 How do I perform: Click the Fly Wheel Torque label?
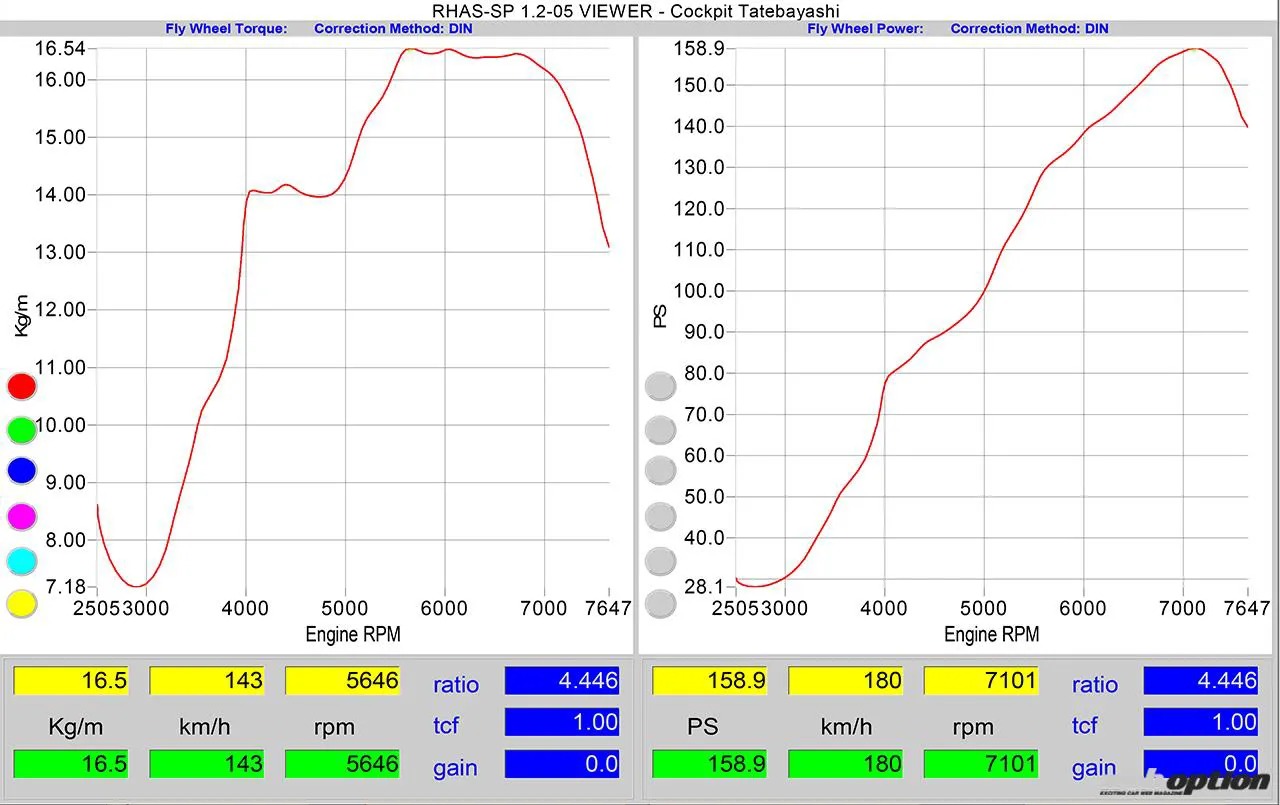226,28
